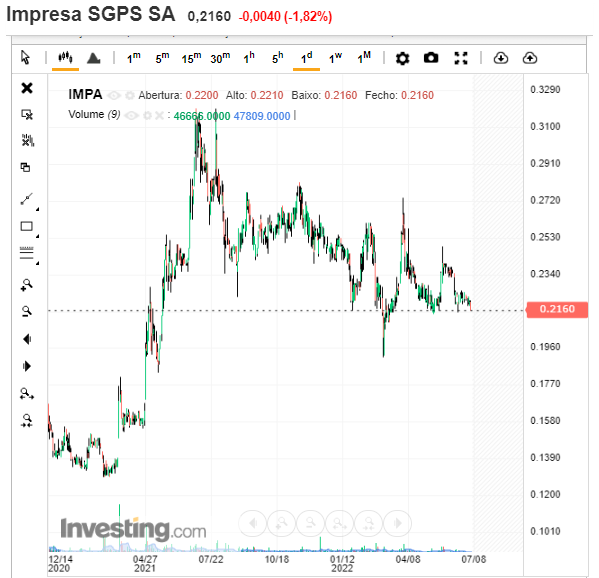Remove the Volume indicator
Viewport: 599px width, 578px height.
(x=159, y=115)
